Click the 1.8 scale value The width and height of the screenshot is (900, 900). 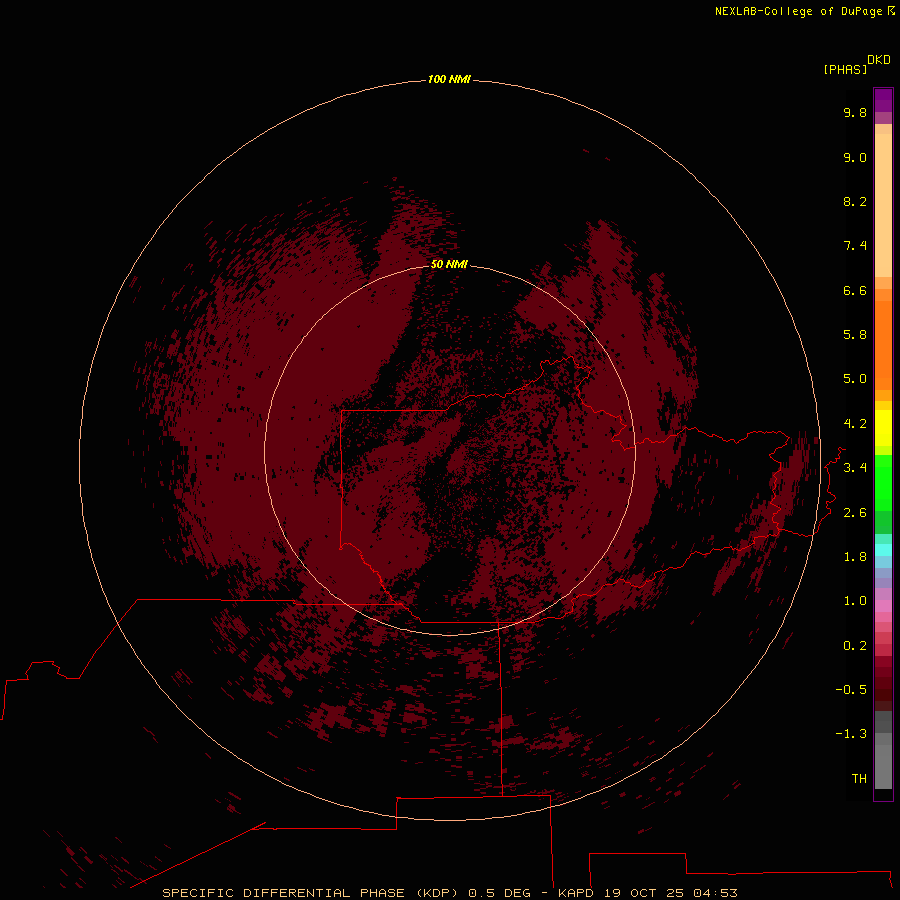(855, 557)
